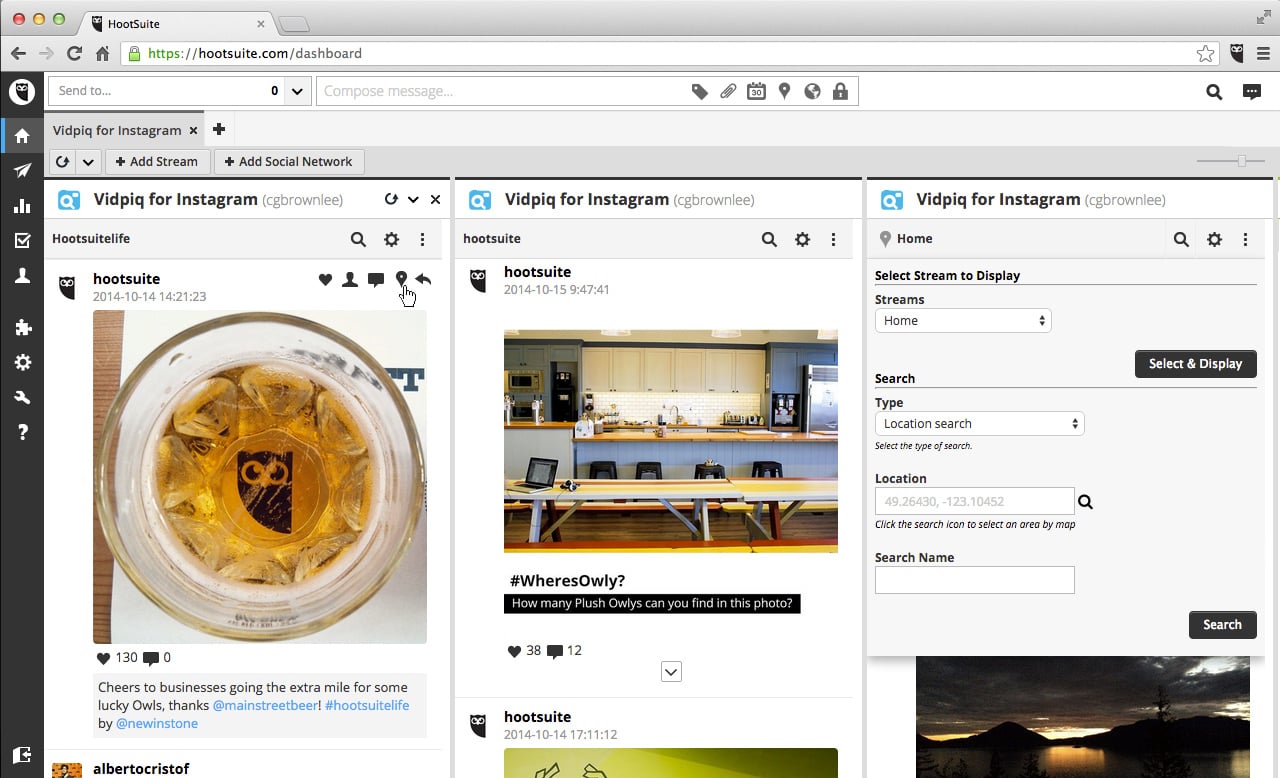
Task: Click search magnifier in hootsuite stream header
Action: tap(769, 239)
